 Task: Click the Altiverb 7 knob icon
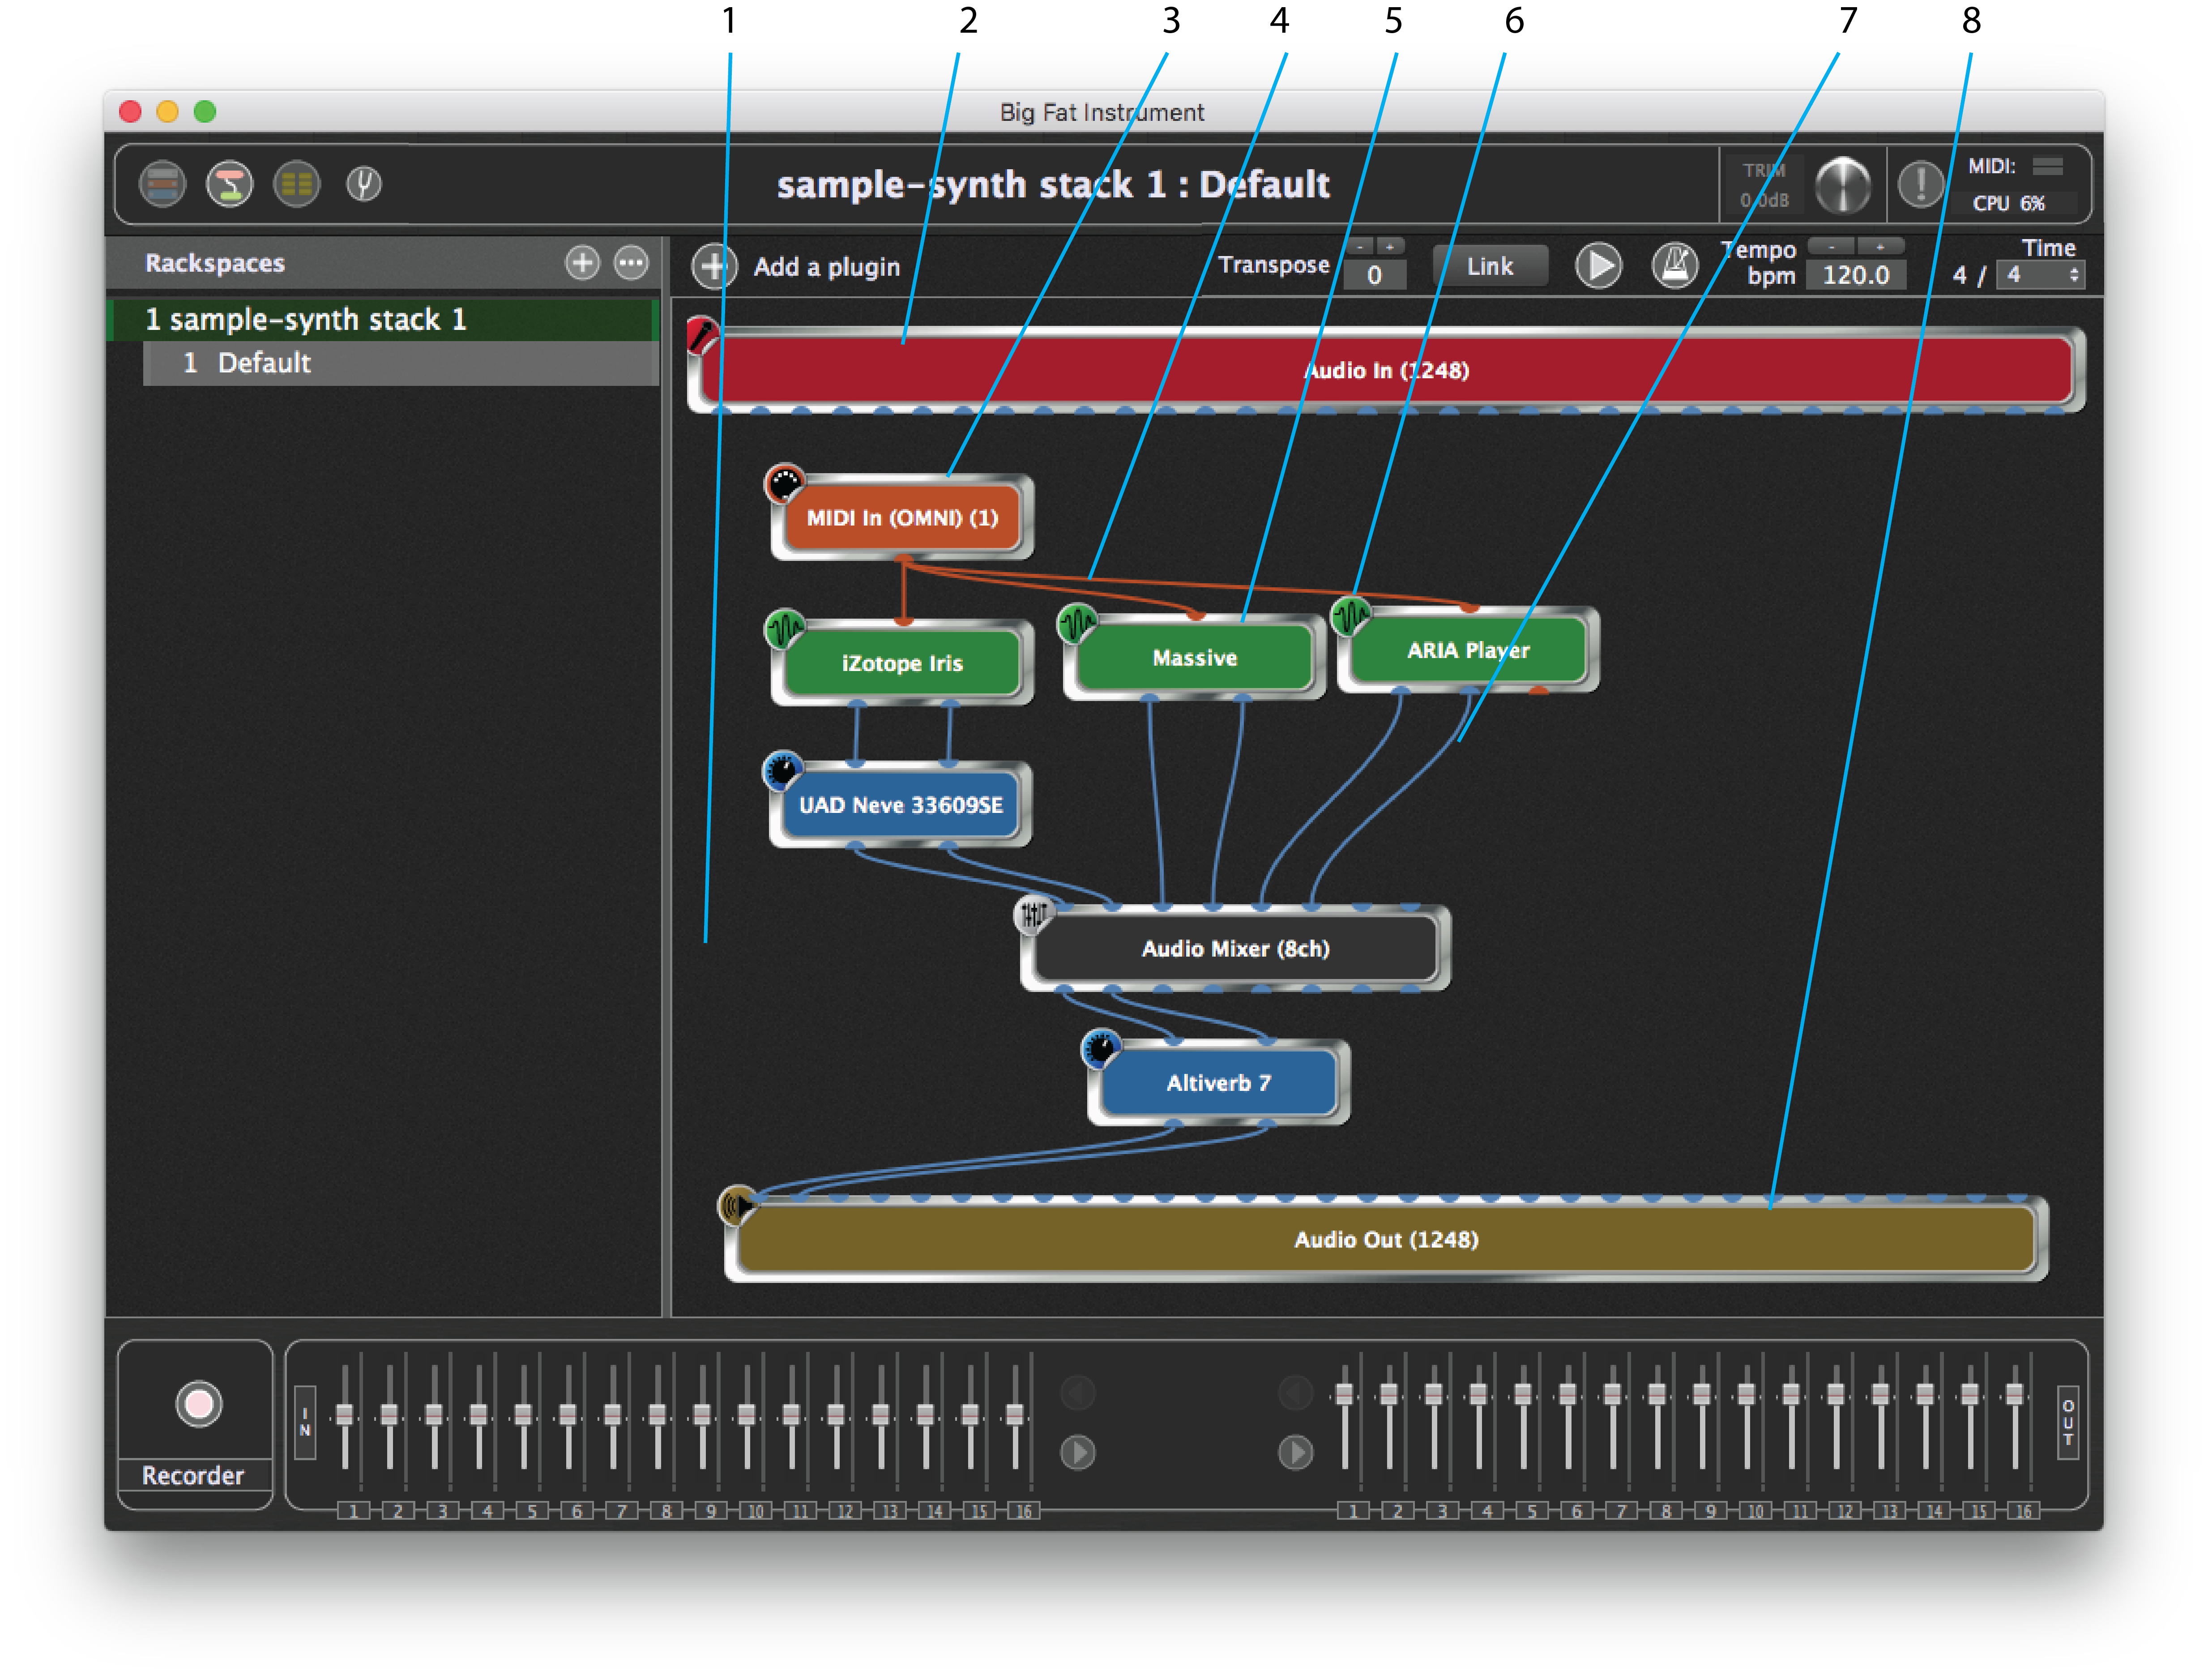[x=1101, y=1049]
